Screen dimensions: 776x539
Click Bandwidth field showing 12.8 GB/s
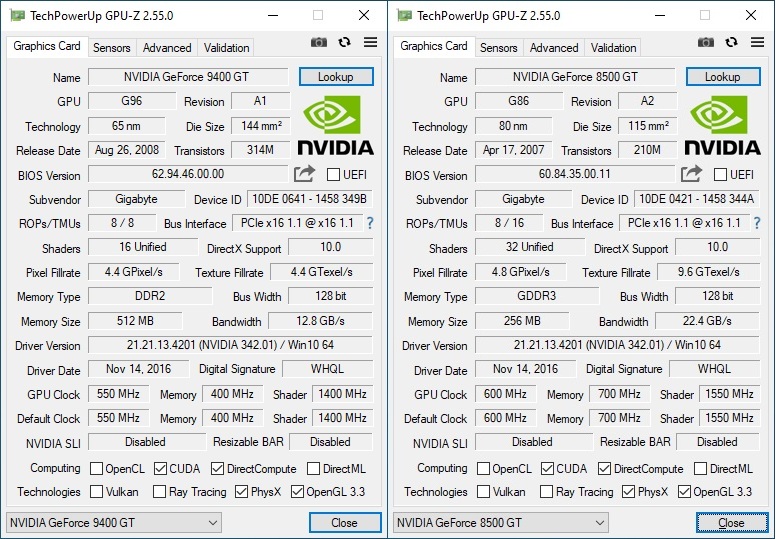click(320, 321)
